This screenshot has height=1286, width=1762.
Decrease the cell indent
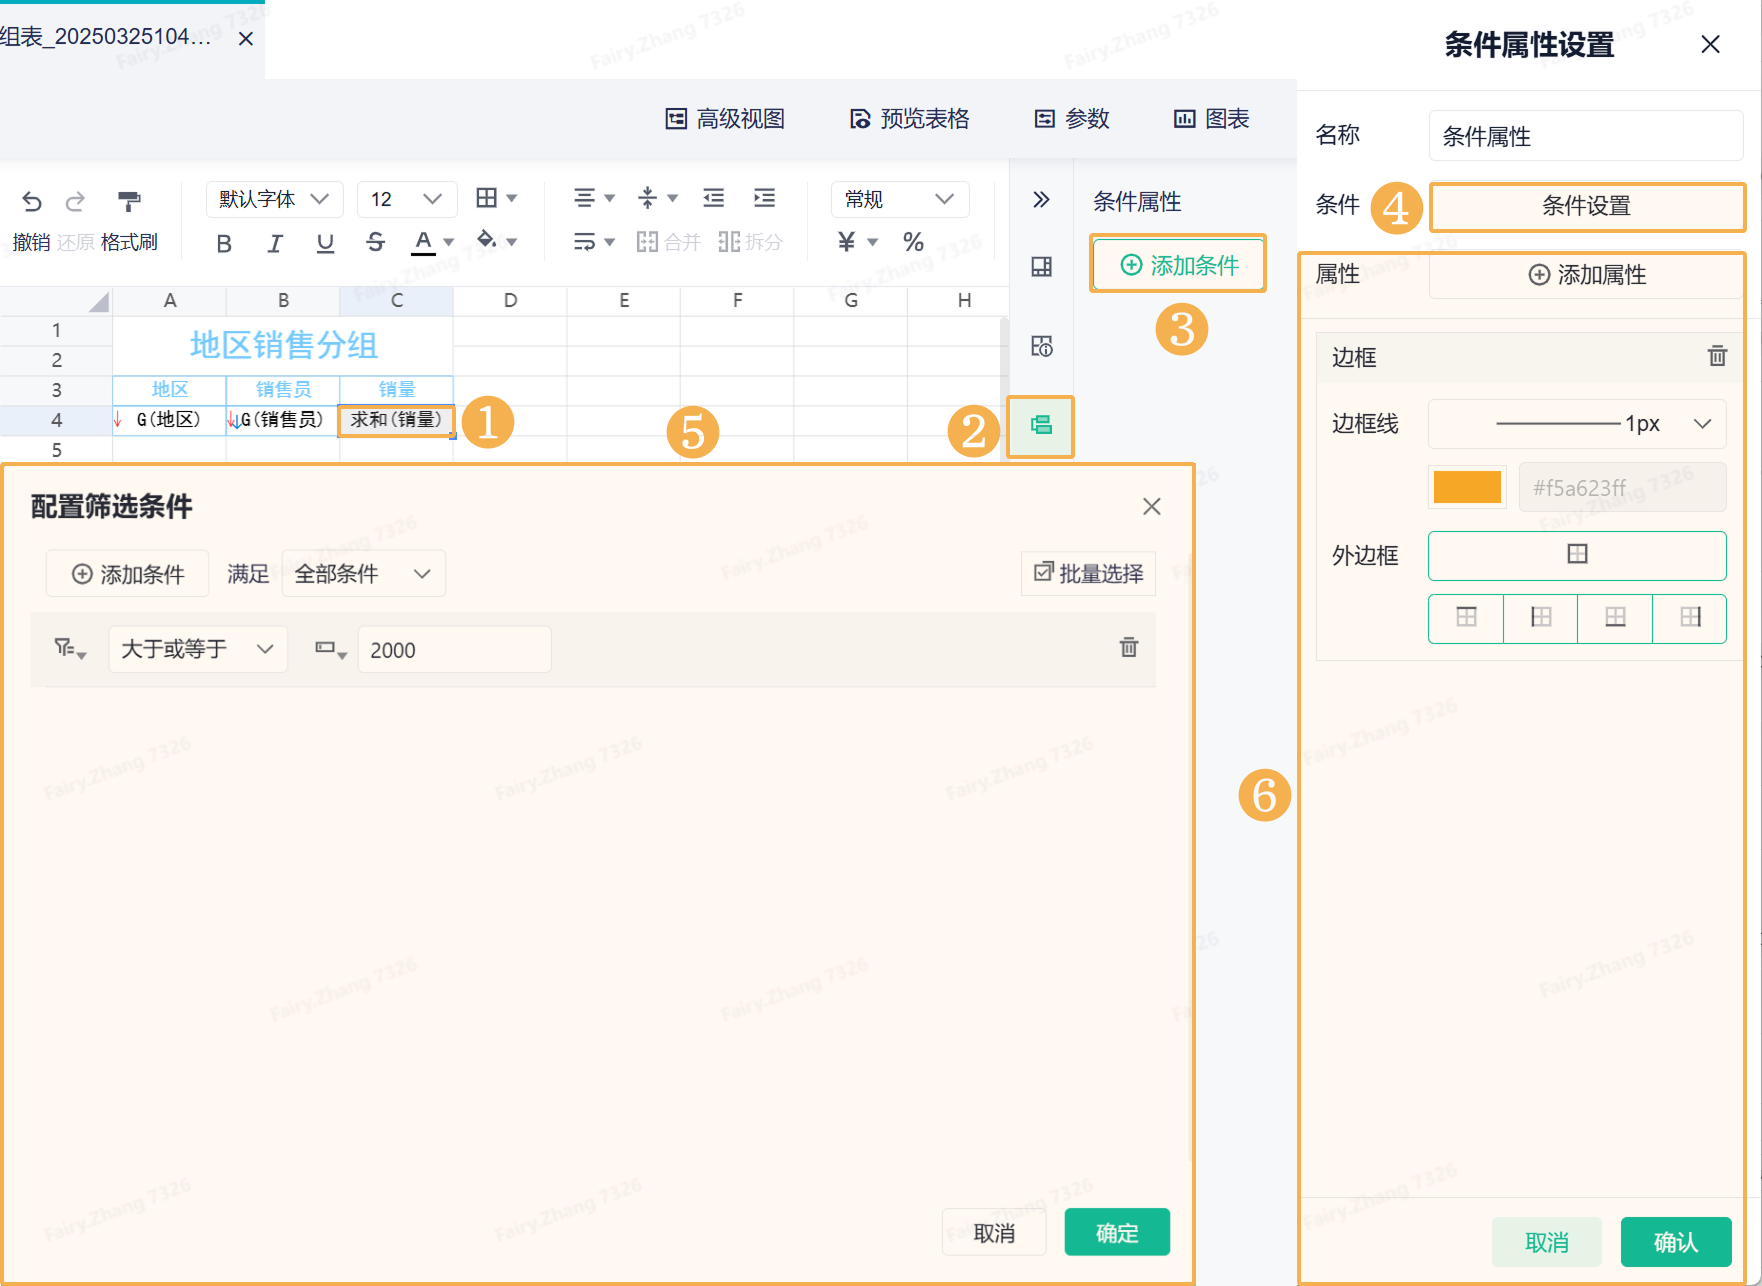coord(714,198)
